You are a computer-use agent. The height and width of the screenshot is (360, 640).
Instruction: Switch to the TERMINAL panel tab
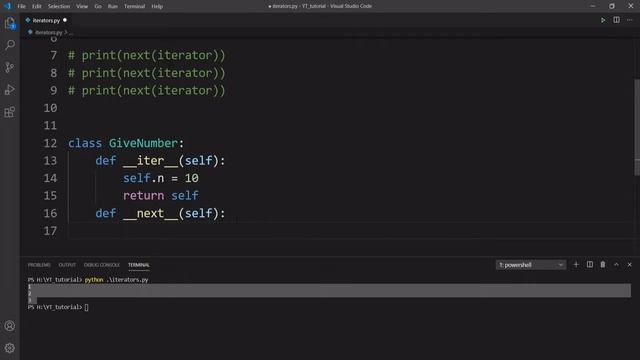click(x=139, y=265)
